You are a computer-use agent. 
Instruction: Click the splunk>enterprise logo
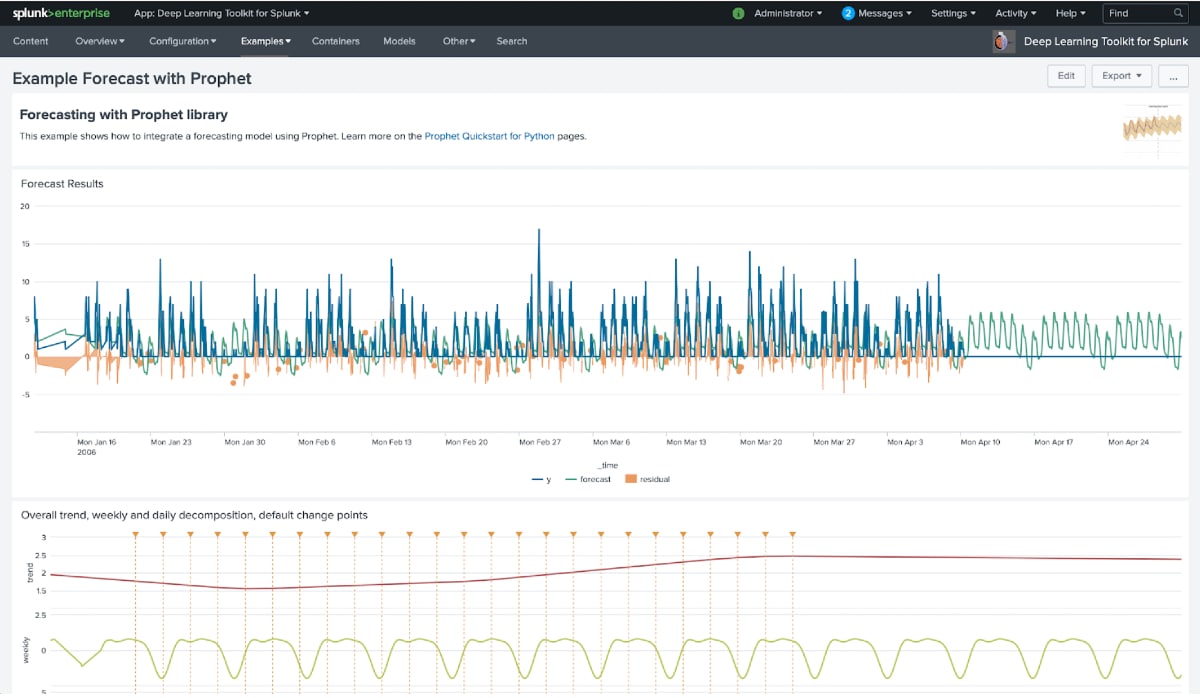tap(62, 13)
